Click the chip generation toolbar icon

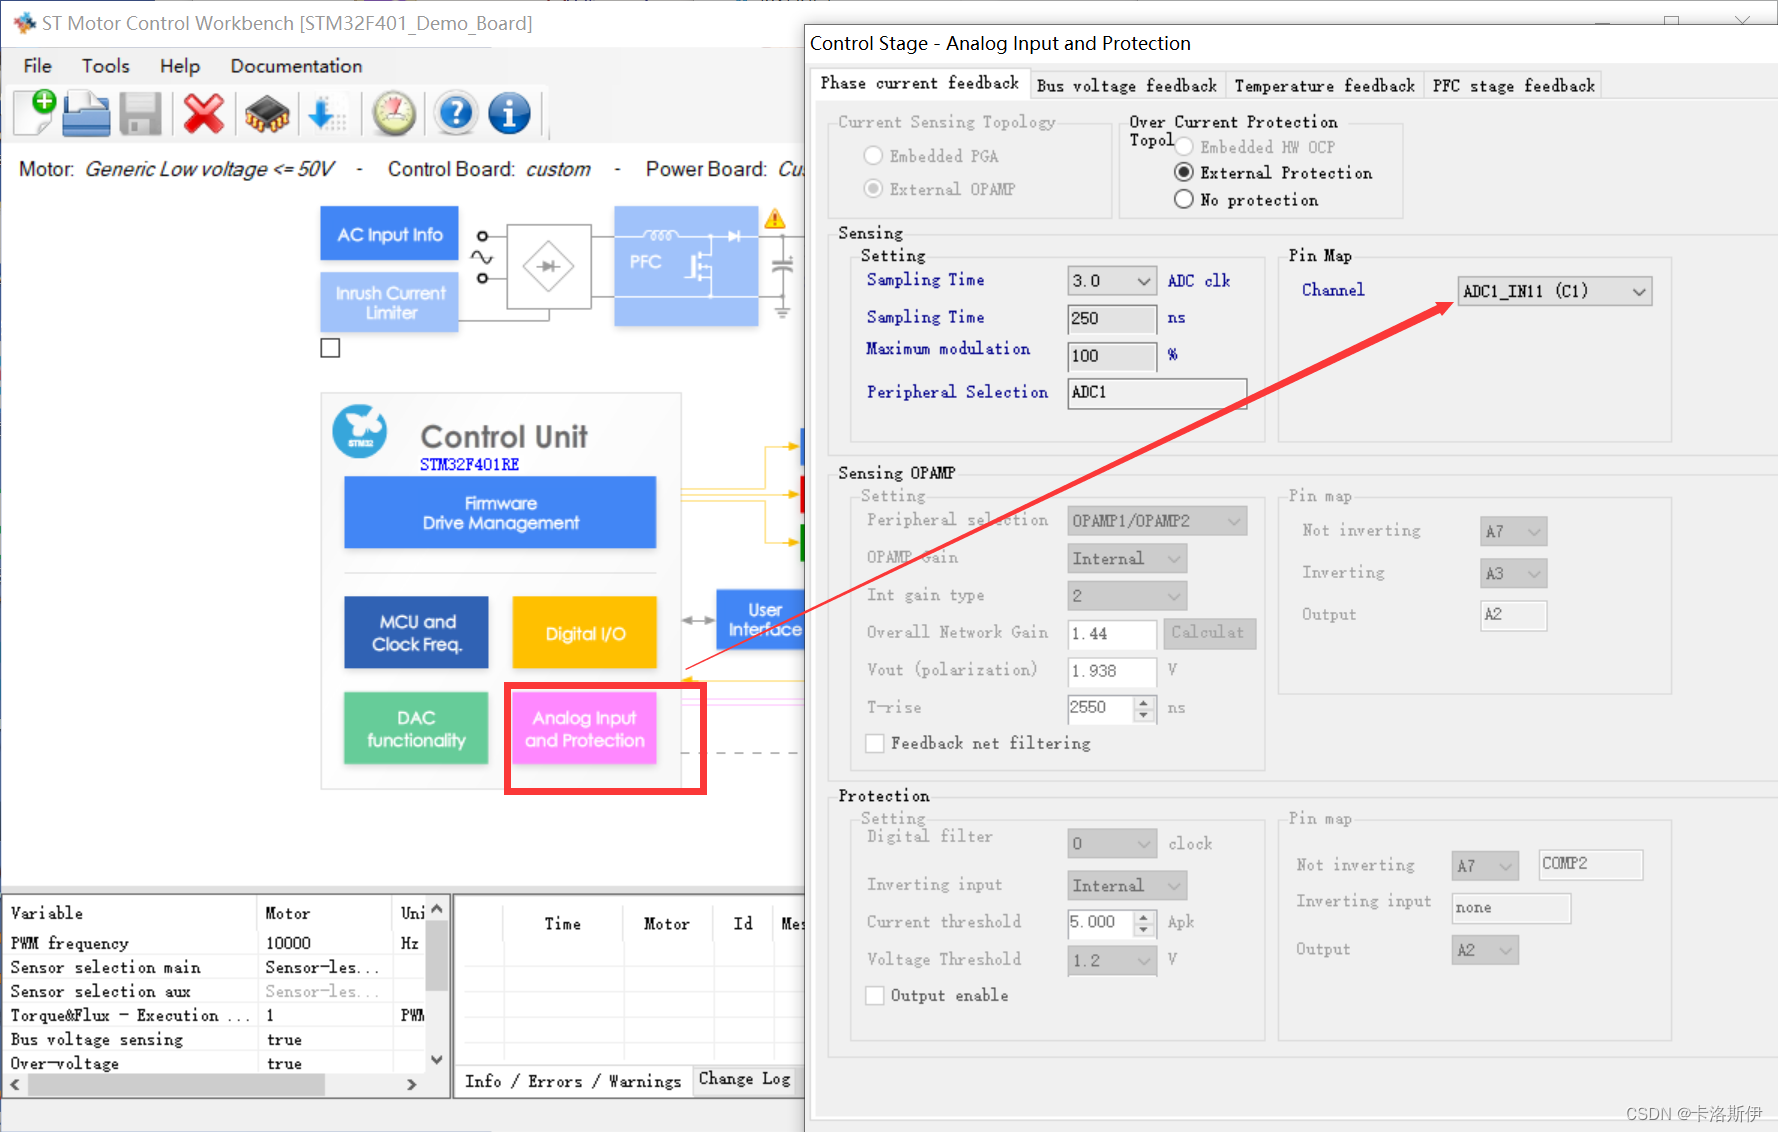click(267, 114)
